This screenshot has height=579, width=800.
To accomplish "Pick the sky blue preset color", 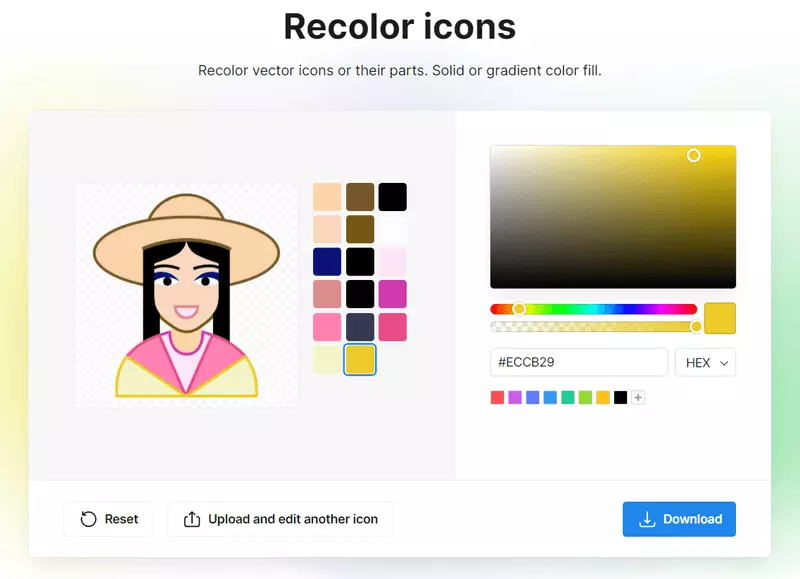I will click(550, 397).
